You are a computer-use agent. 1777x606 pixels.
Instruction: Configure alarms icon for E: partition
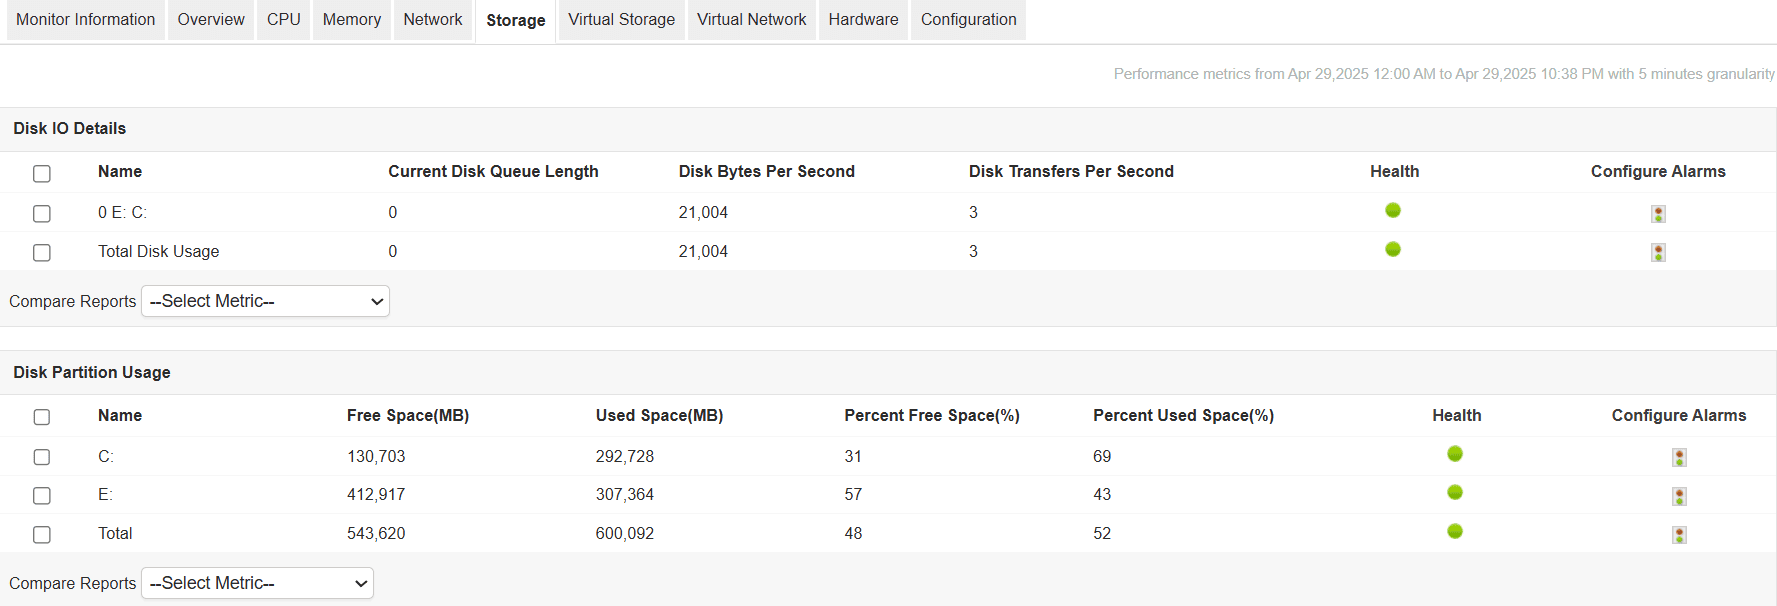point(1679,496)
